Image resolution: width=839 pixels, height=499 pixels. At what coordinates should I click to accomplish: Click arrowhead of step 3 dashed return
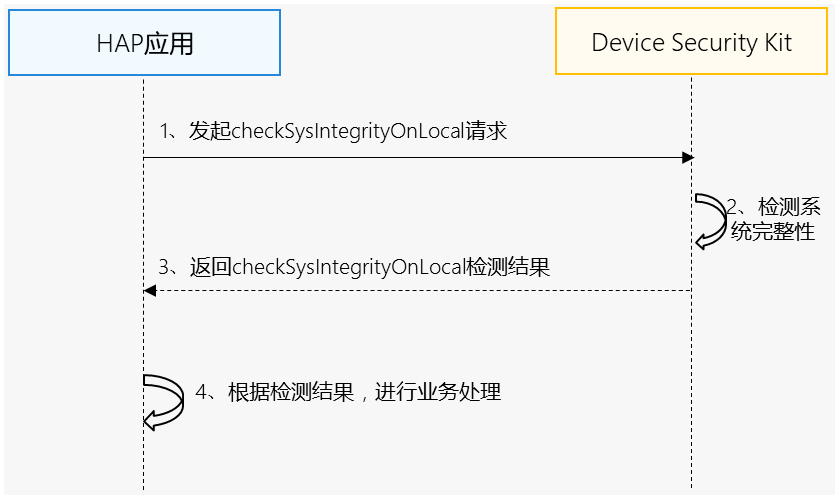(150, 291)
